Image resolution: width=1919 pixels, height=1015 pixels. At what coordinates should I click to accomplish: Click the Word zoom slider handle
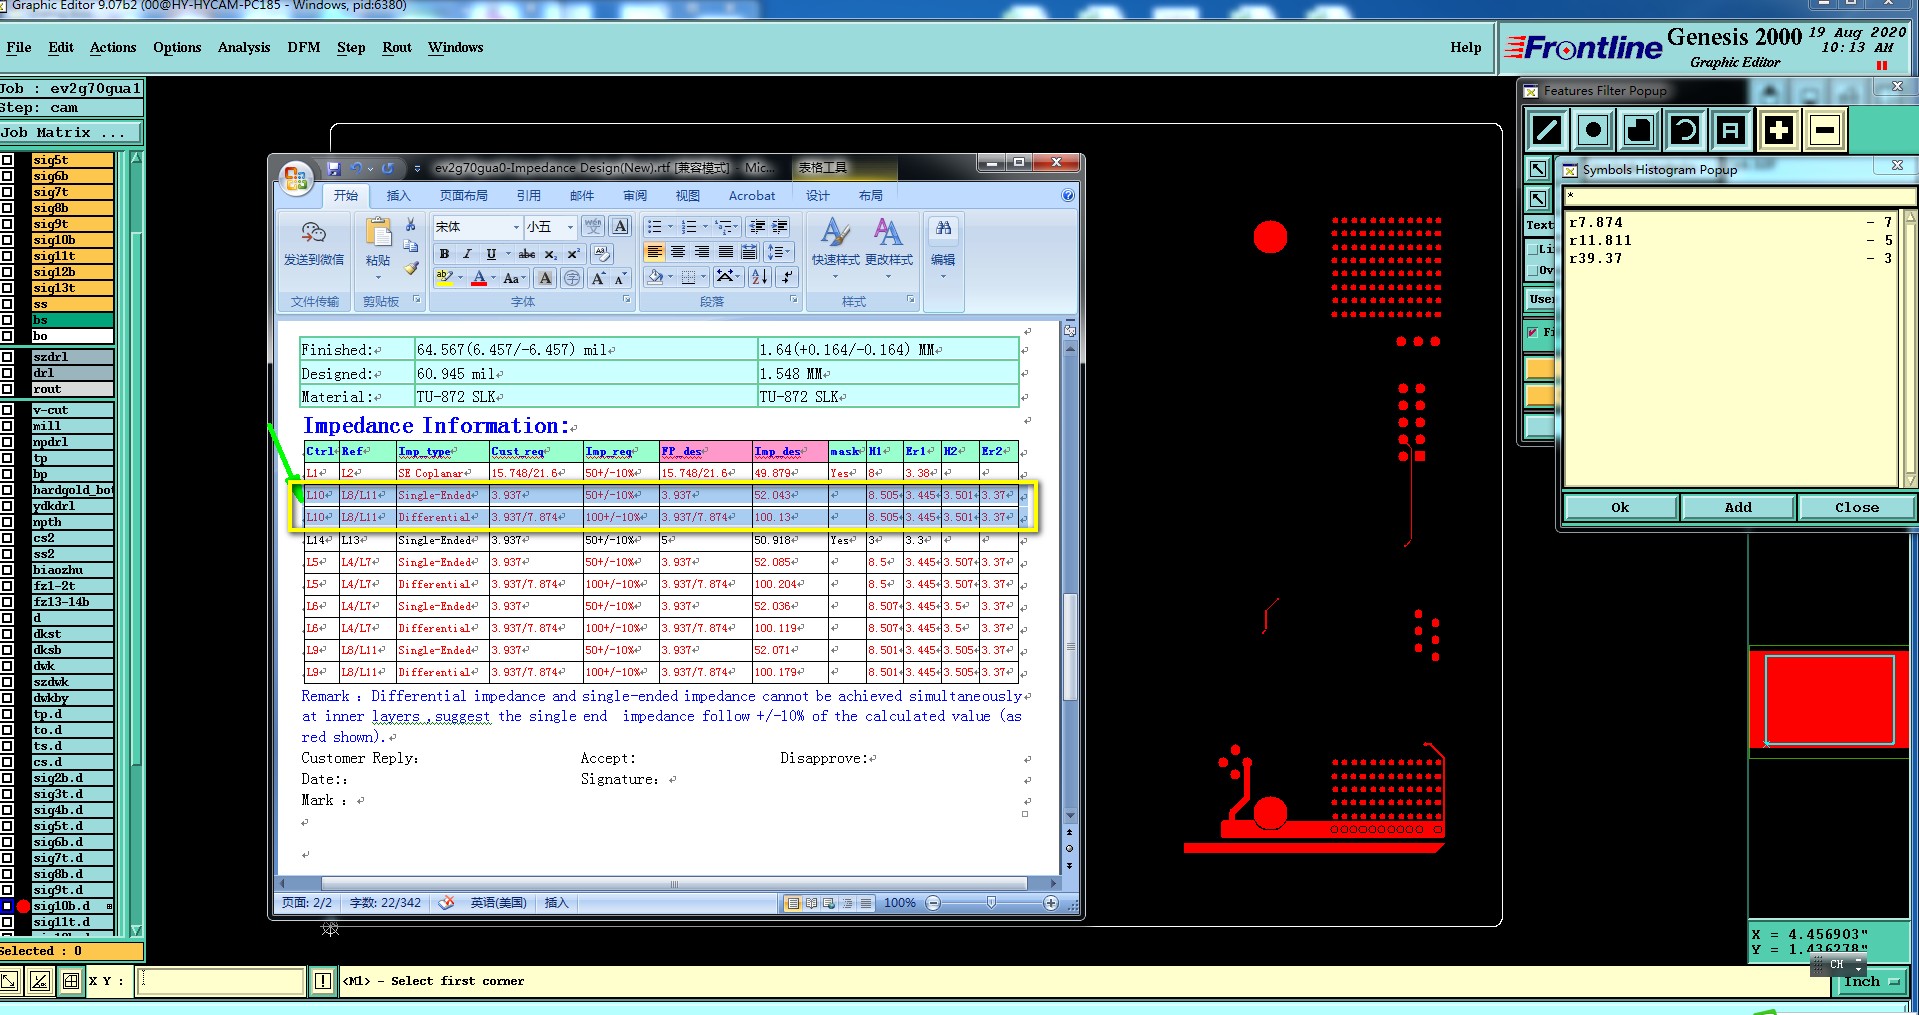click(991, 903)
